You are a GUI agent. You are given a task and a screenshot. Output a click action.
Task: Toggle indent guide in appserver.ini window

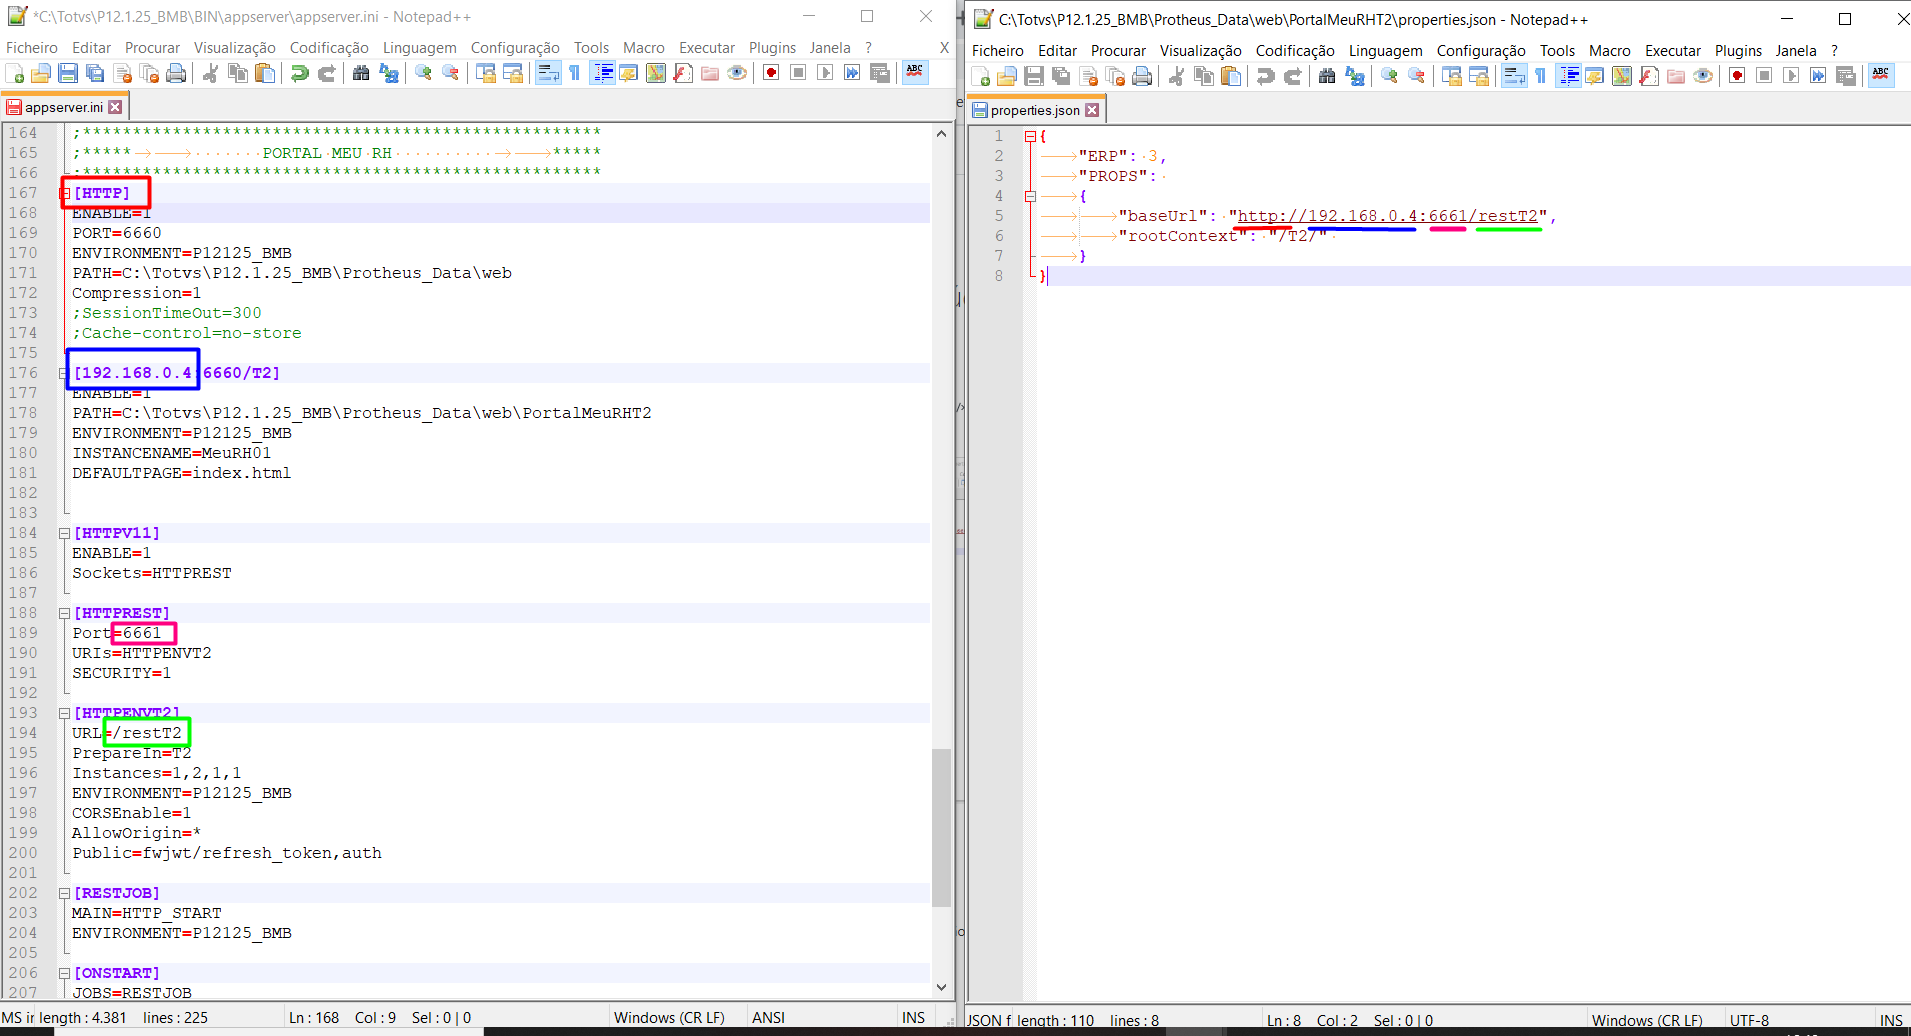[x=602, y=73]
